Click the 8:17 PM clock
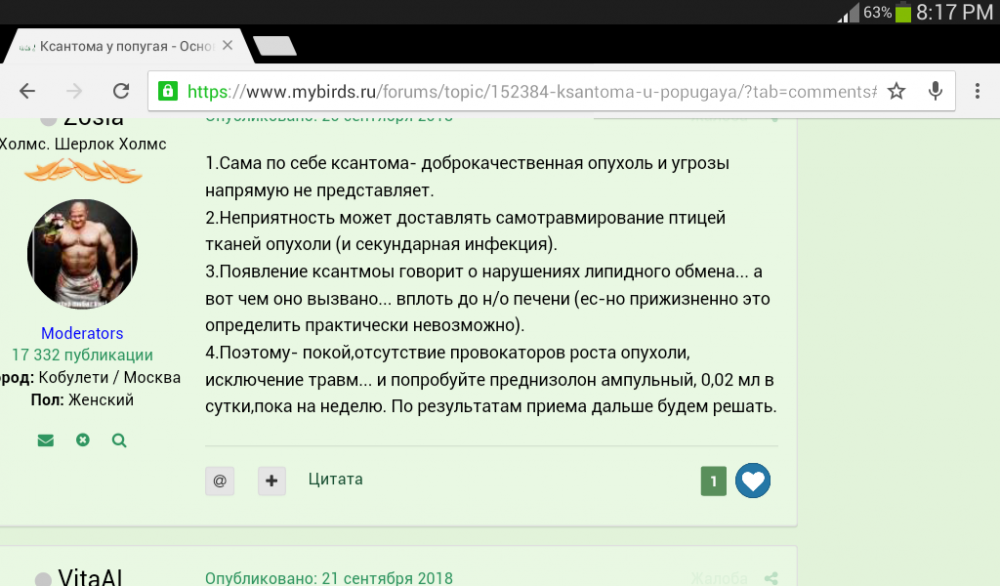This screenshot has width=1000, height=586. (955, 12)
